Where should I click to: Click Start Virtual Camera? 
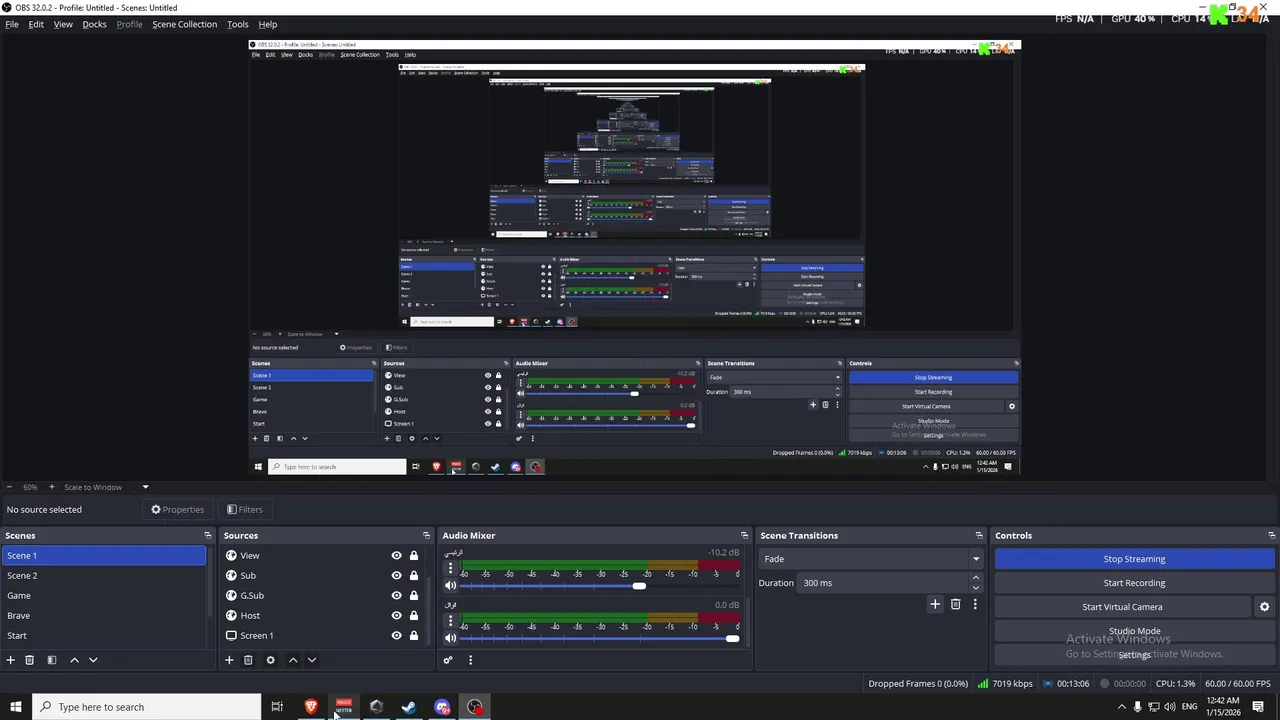point(1122,607)
